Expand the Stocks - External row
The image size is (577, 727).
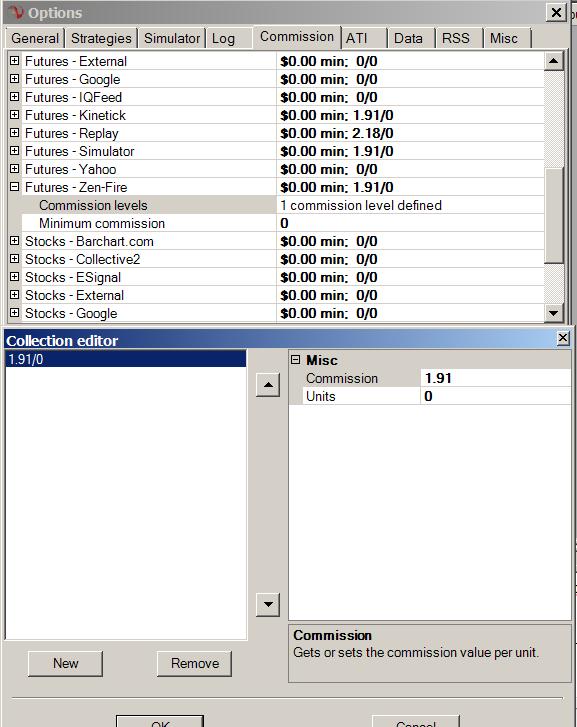(x=14, y=295)
